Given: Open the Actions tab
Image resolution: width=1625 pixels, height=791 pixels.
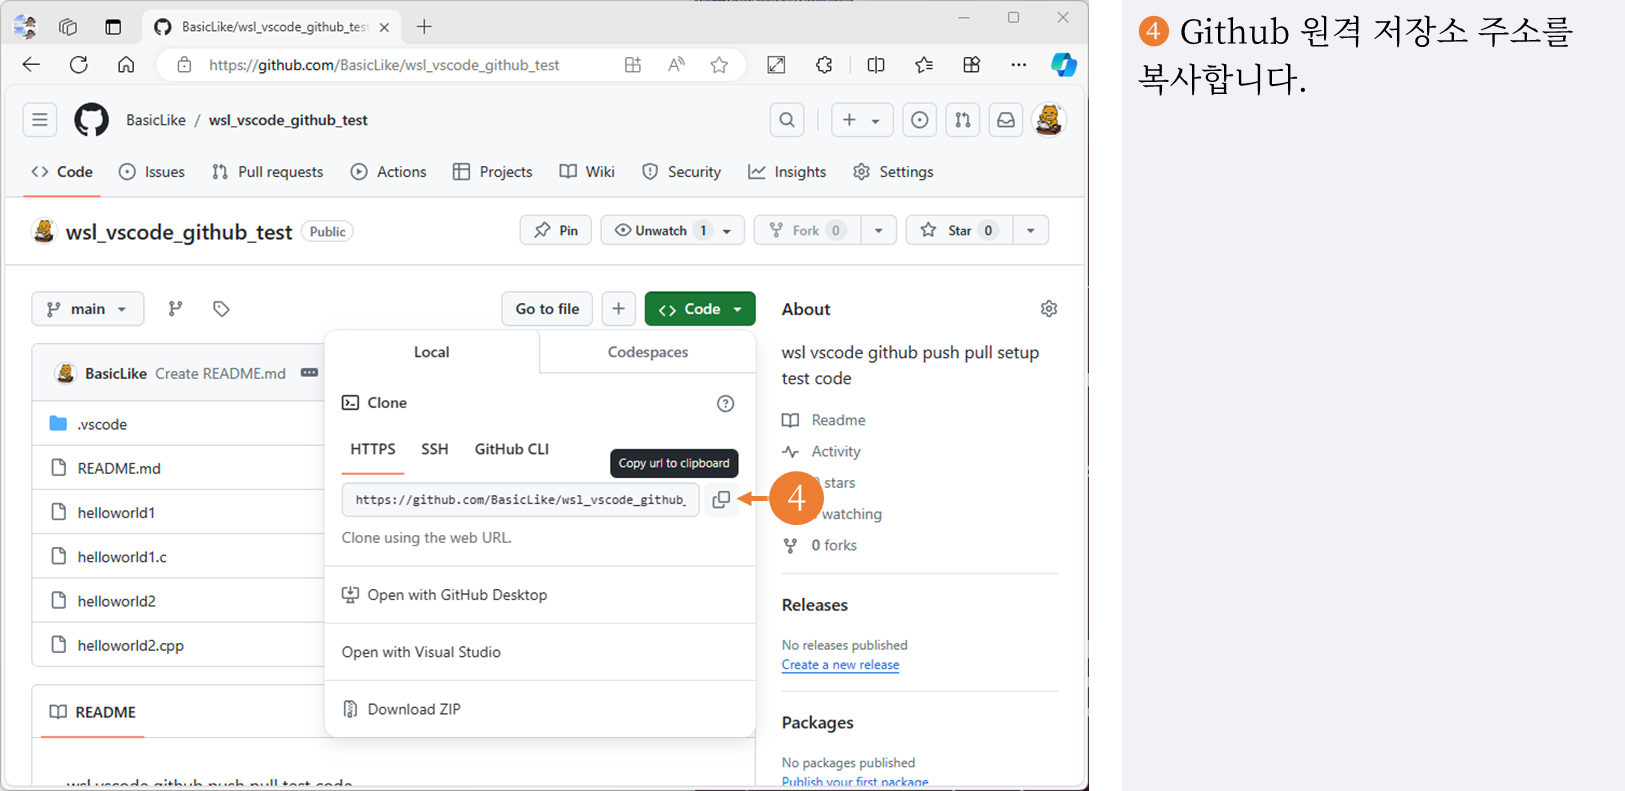Looking at the screenshot, I should pyautogui.click(x=389, y=172).
